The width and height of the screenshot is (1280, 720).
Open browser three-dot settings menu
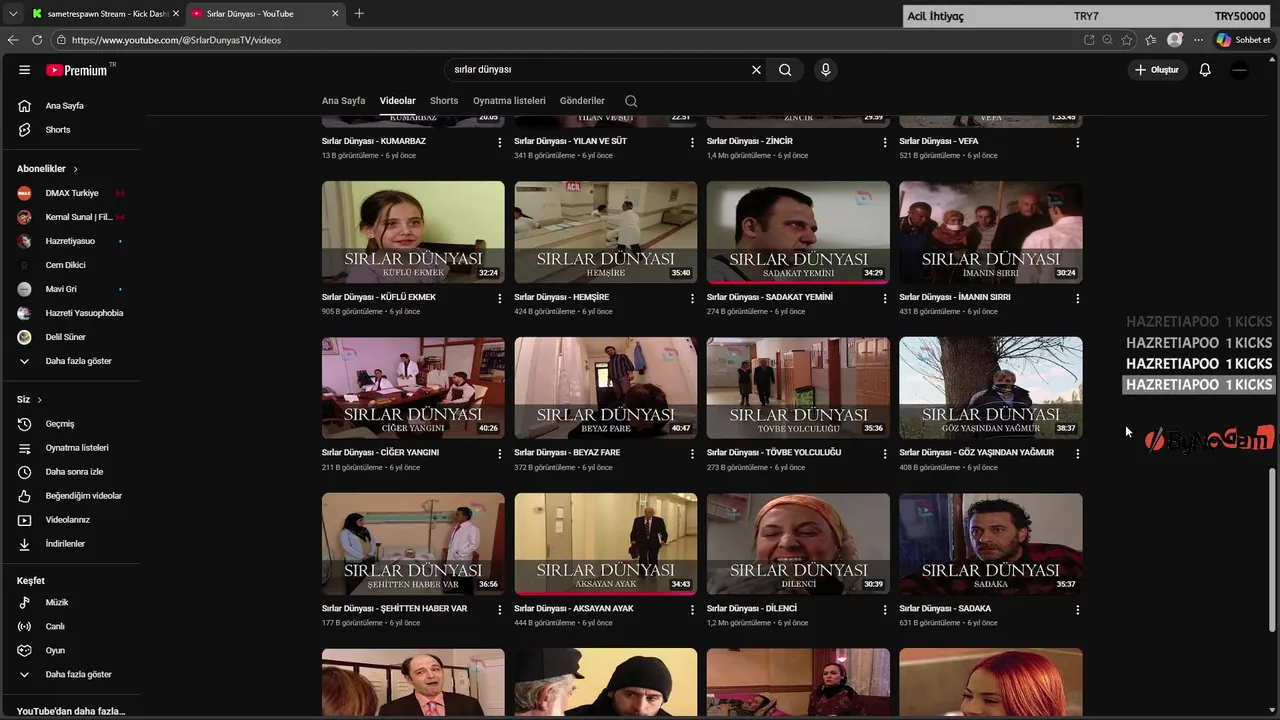click(x=1198, y=40)
